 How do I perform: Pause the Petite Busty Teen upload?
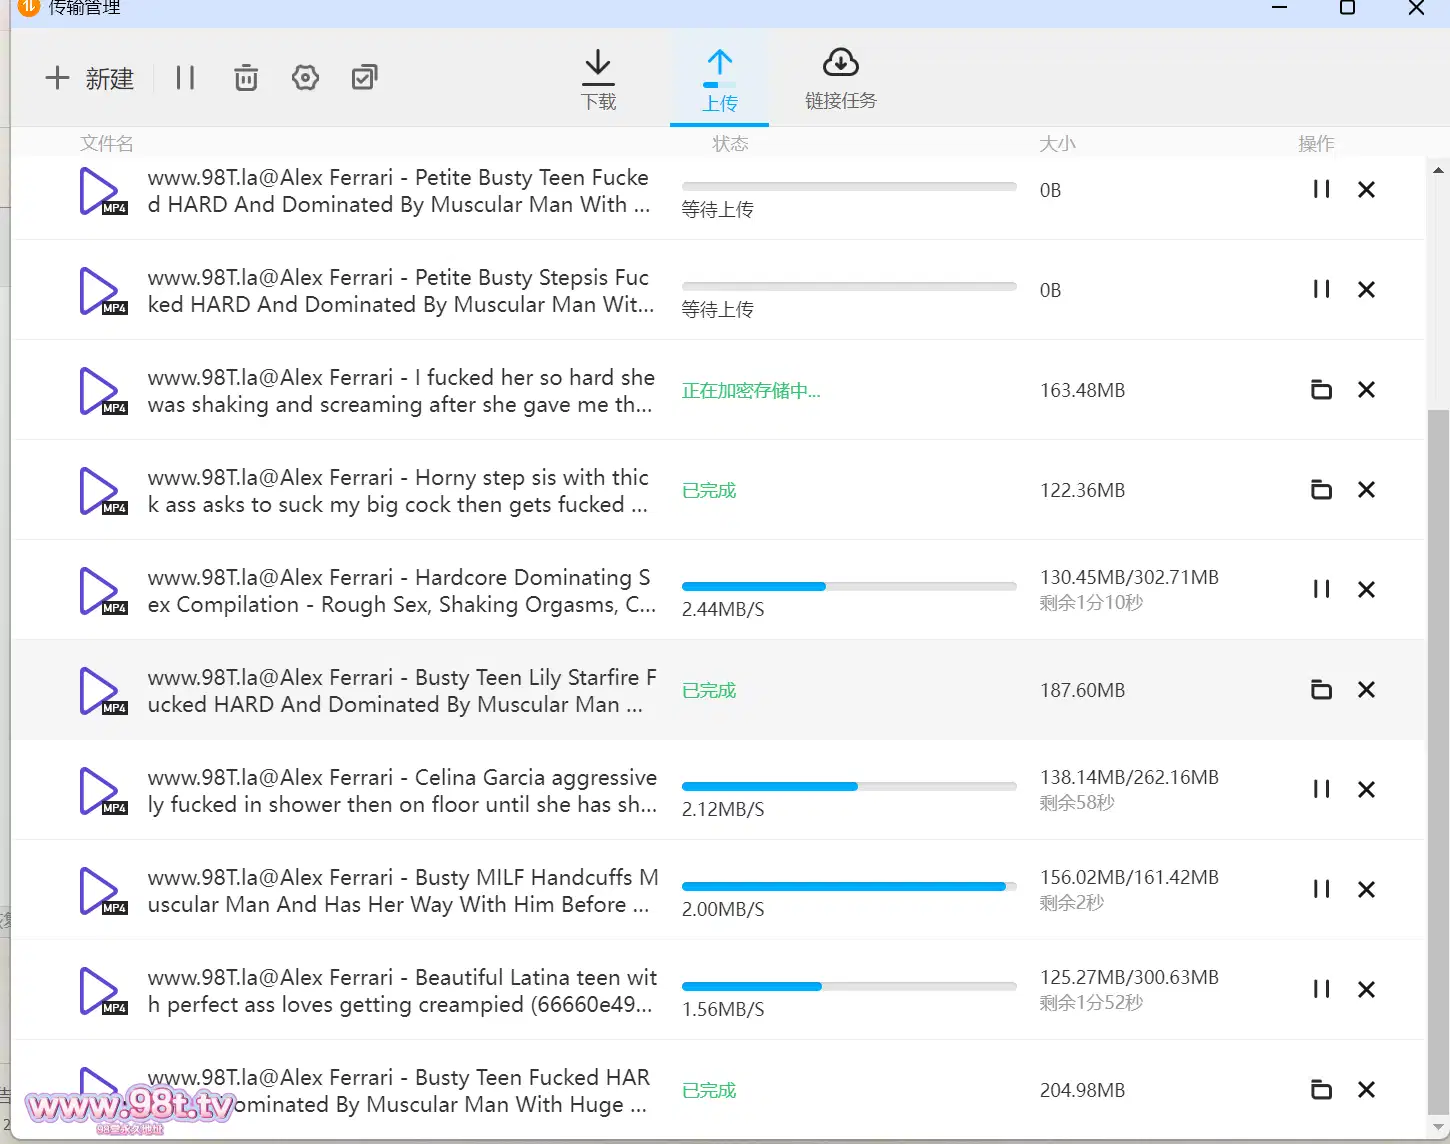1321,189
